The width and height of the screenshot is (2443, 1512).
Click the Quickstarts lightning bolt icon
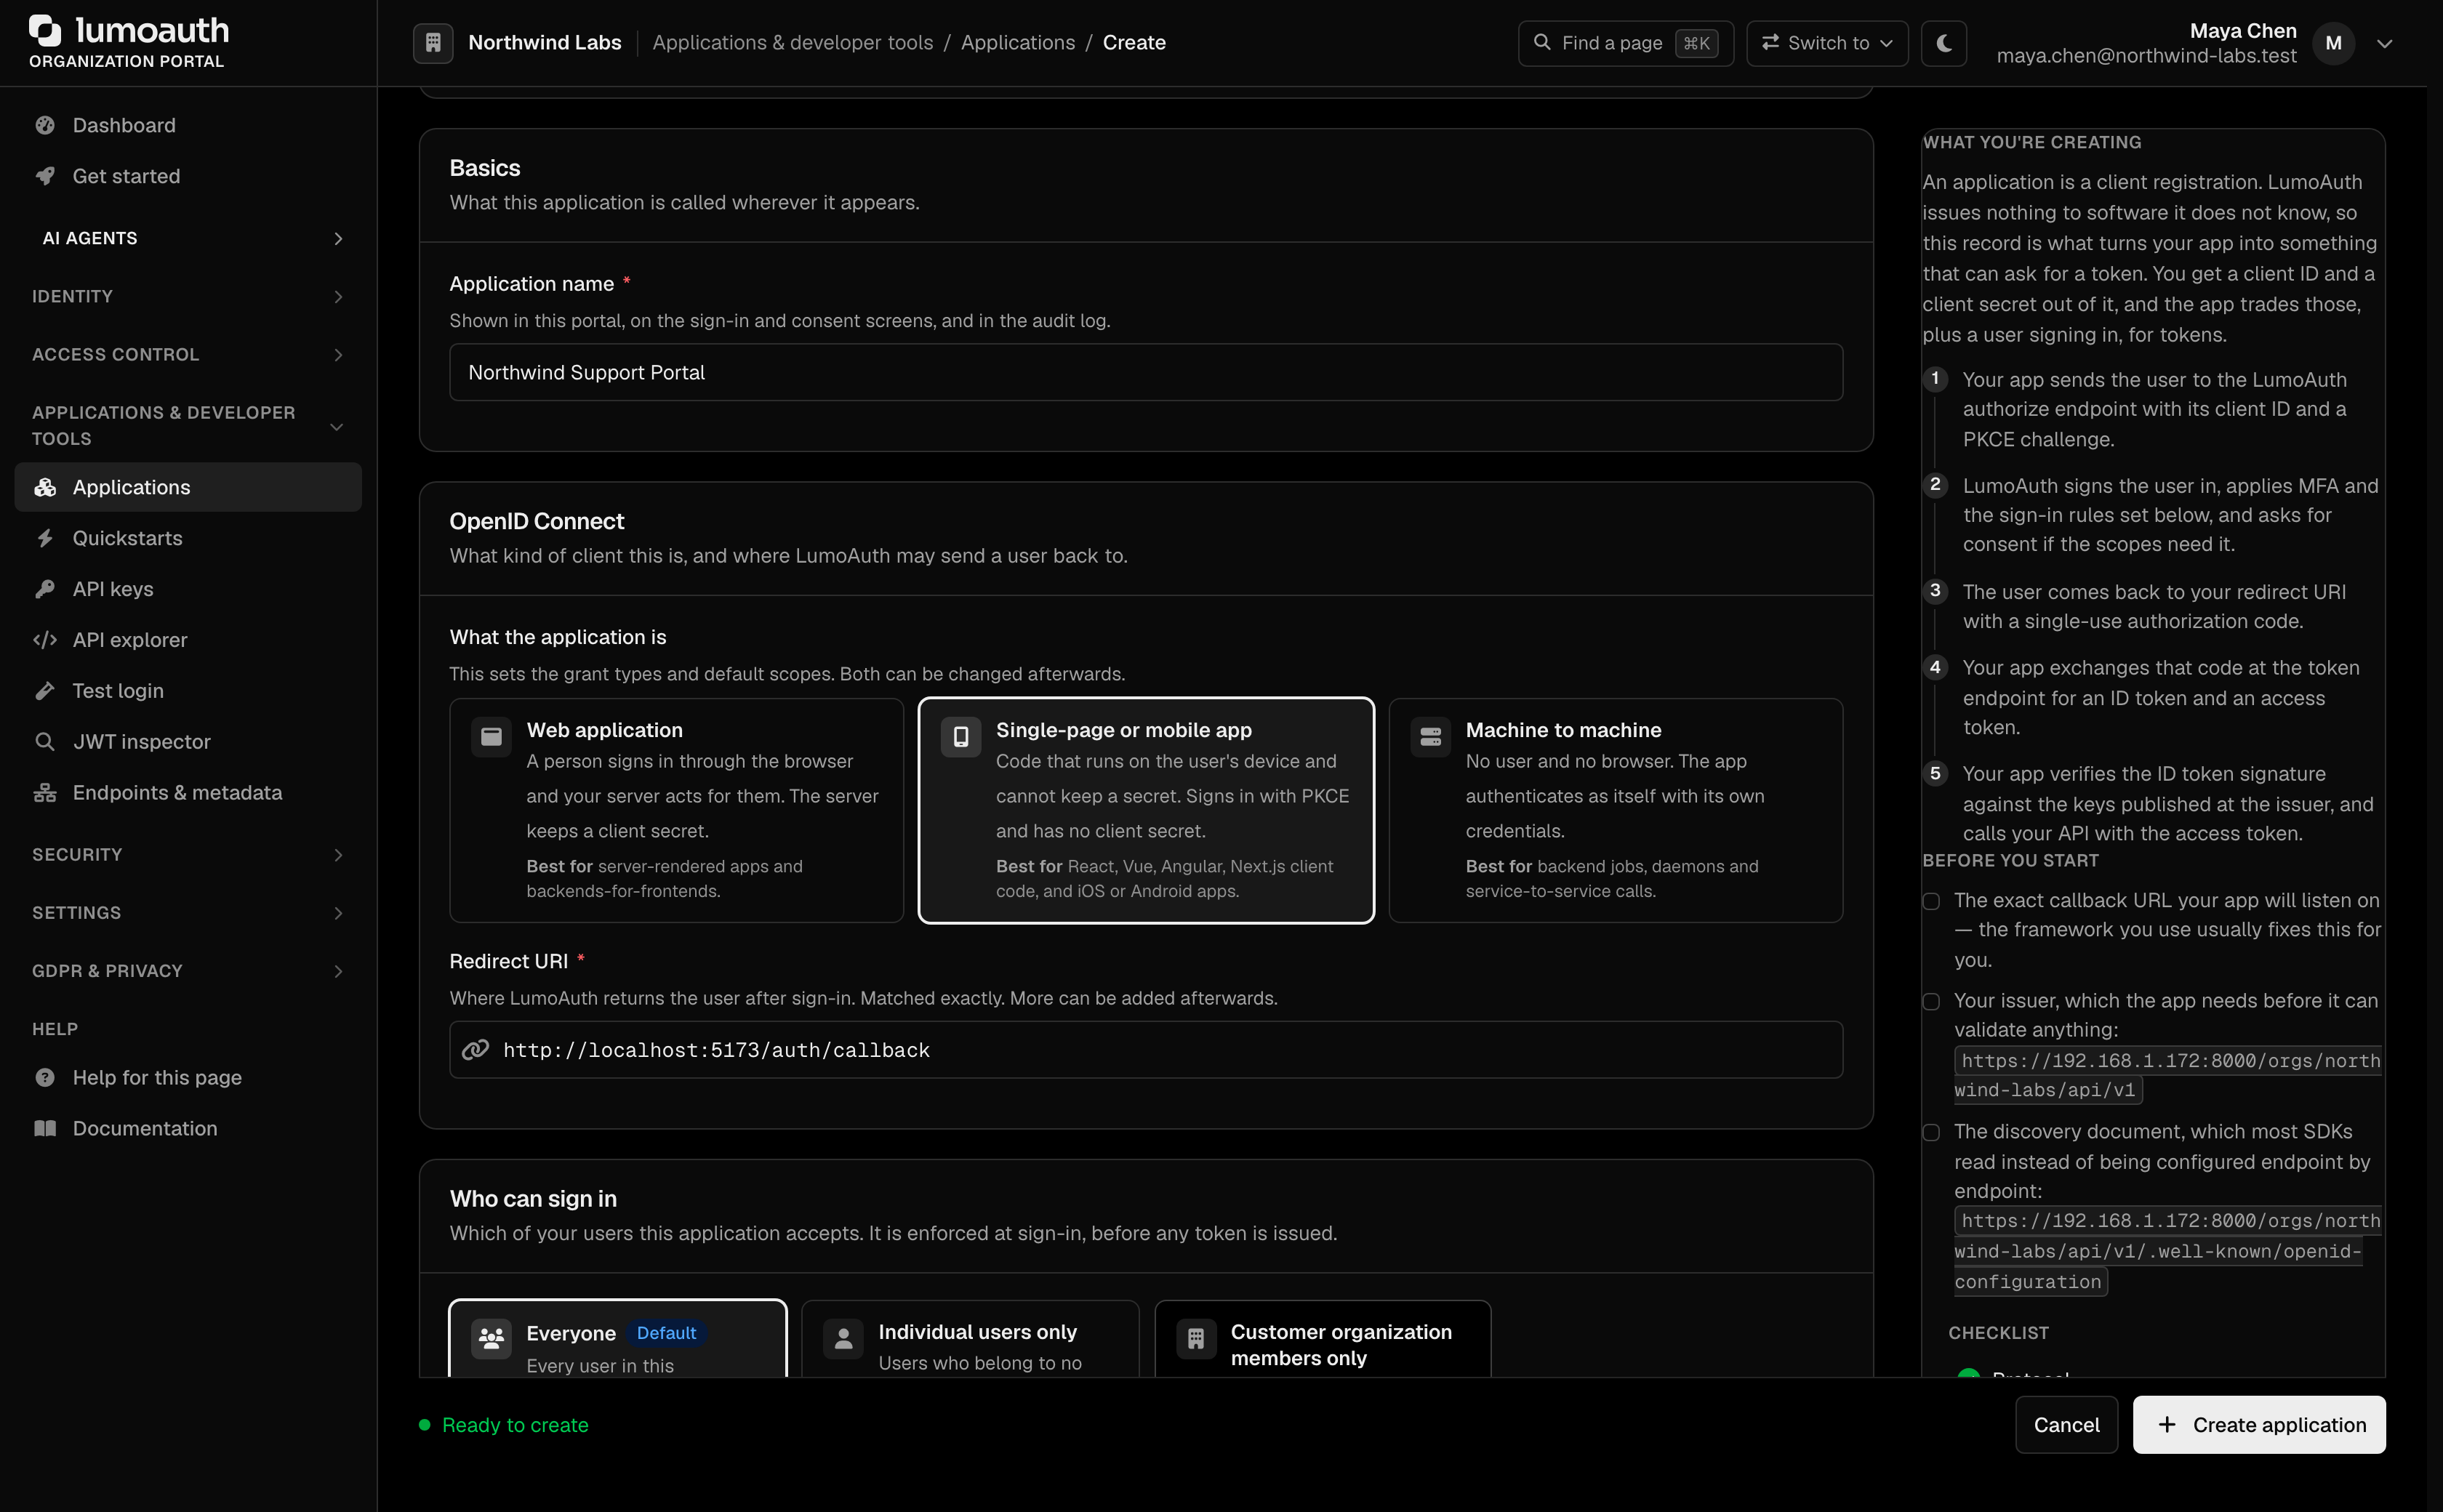click(x=45, y=538)
